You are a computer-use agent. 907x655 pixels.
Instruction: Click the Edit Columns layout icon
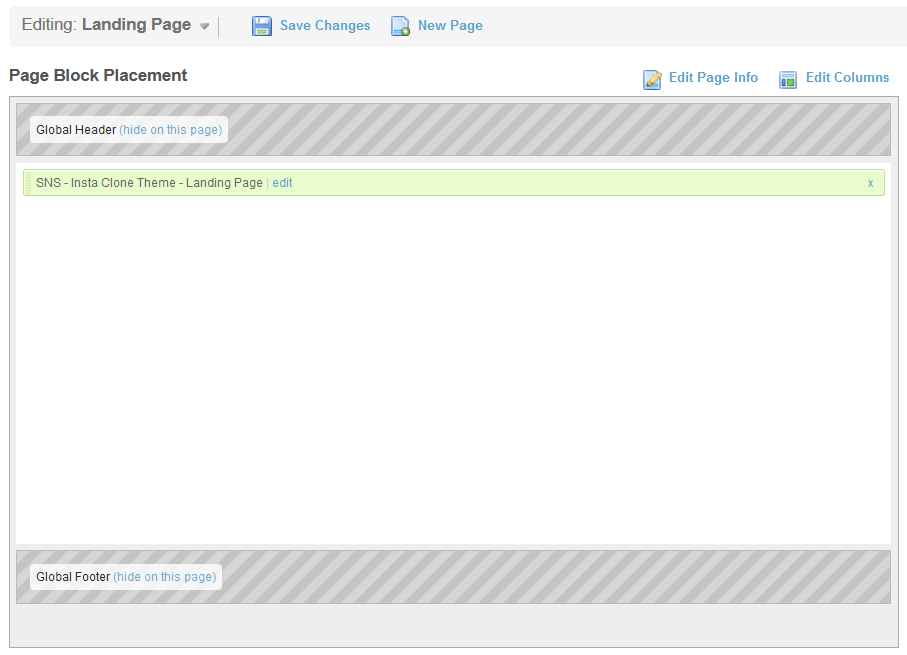788,79
